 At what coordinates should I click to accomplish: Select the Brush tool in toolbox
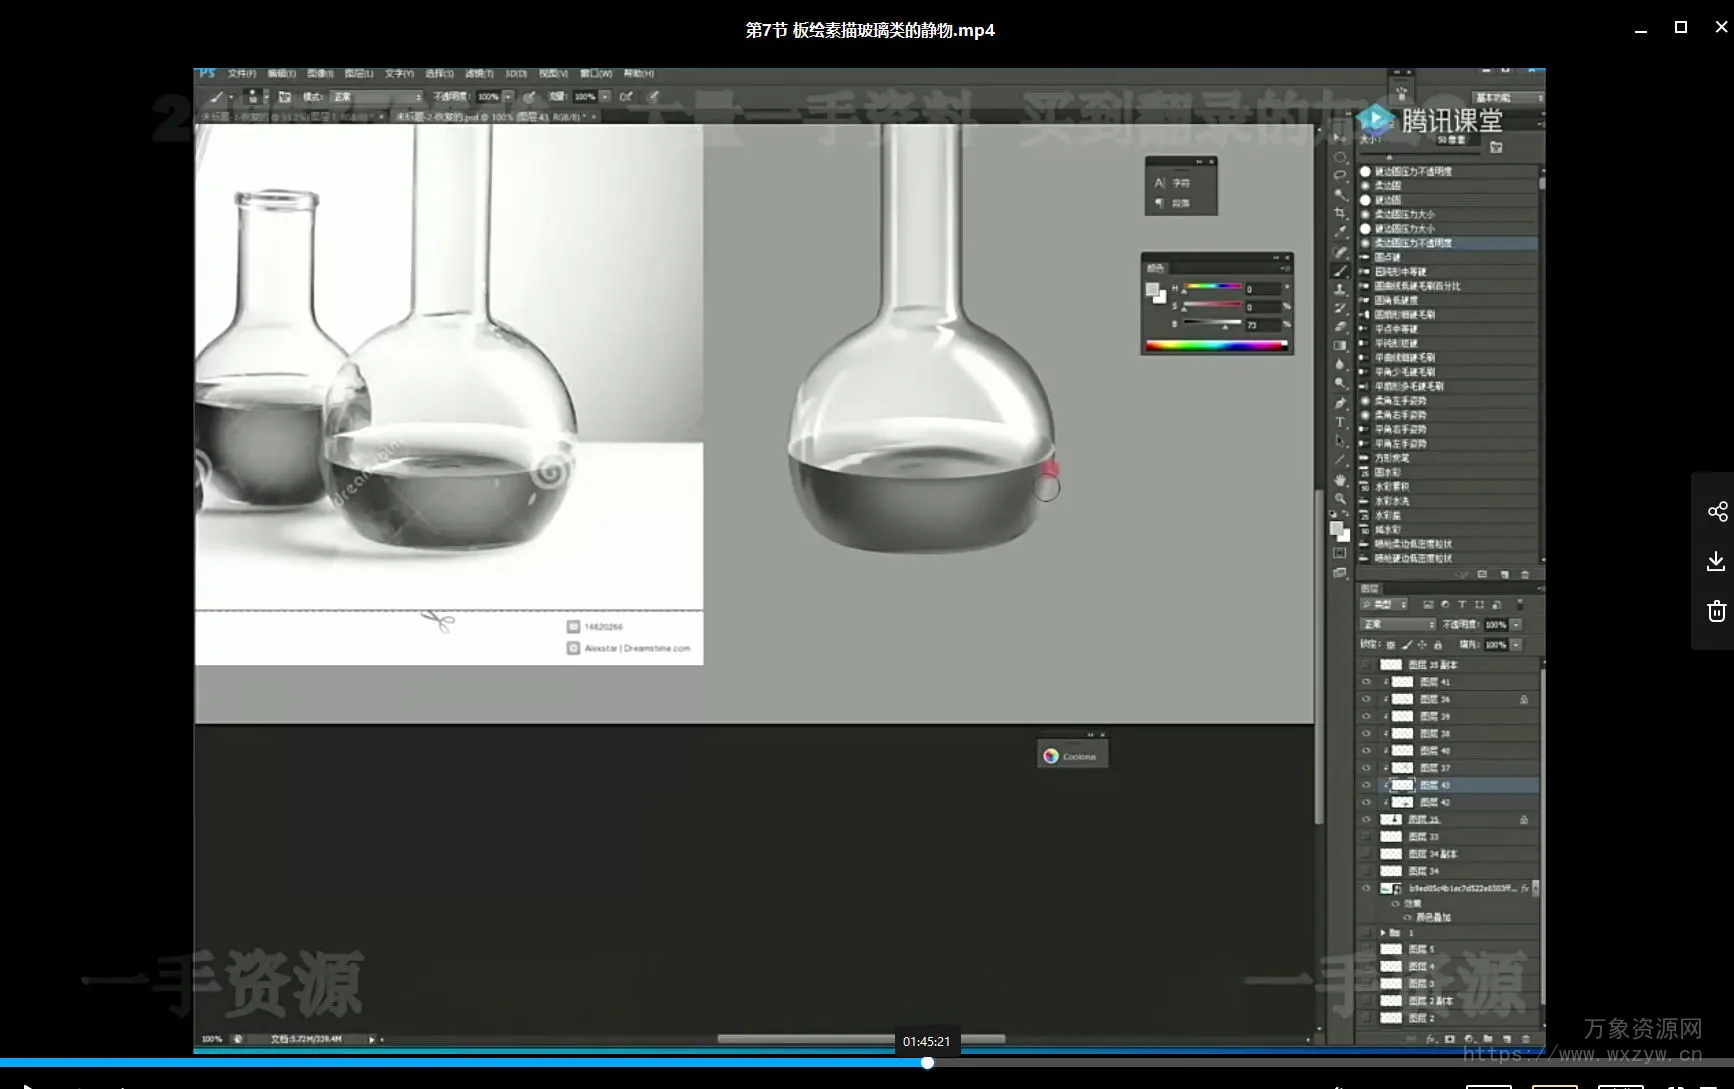(x=1340, y=271)
